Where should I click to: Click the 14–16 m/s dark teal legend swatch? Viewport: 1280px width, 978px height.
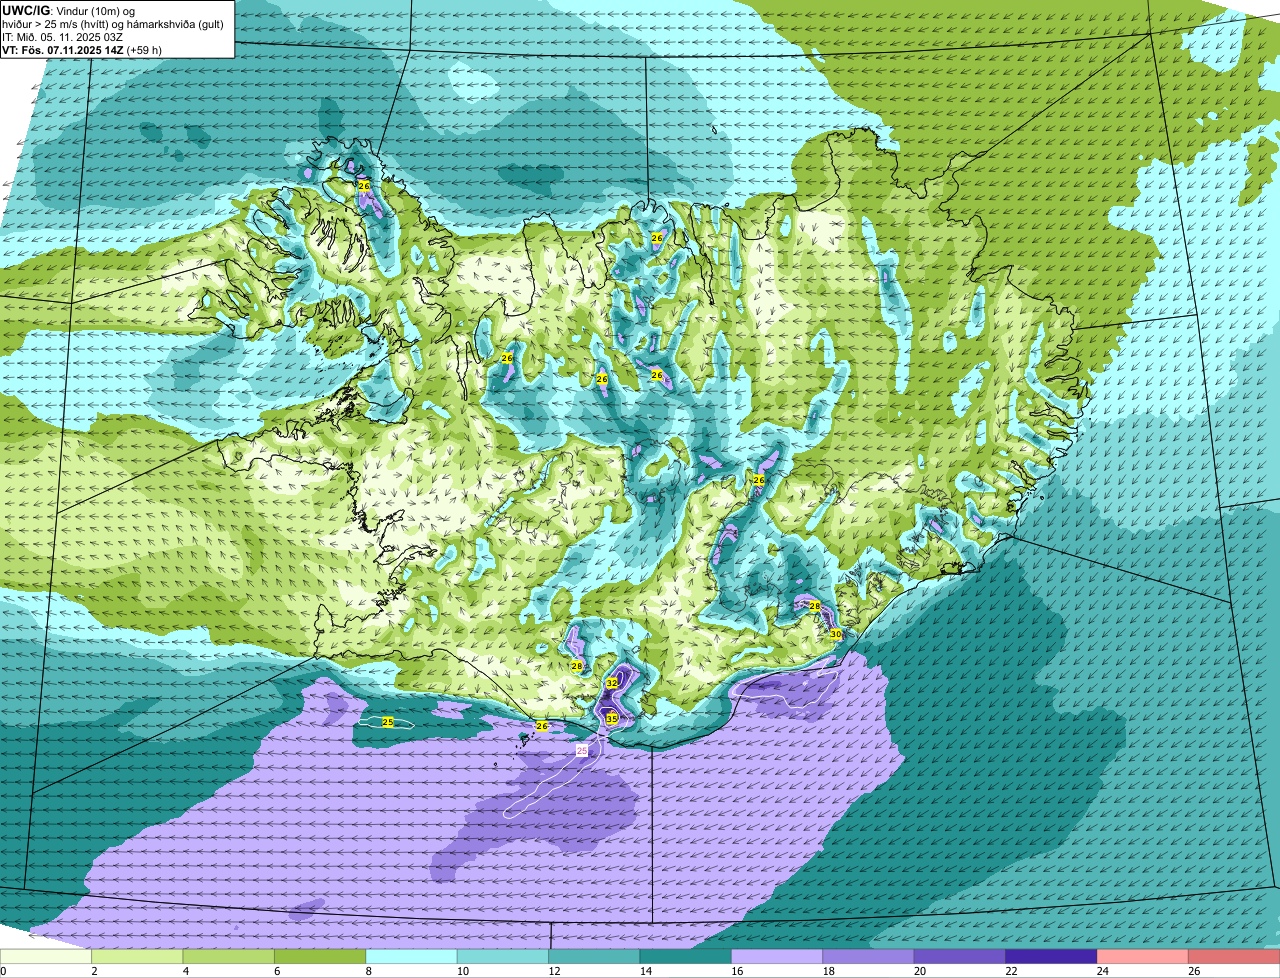point(686,957)
